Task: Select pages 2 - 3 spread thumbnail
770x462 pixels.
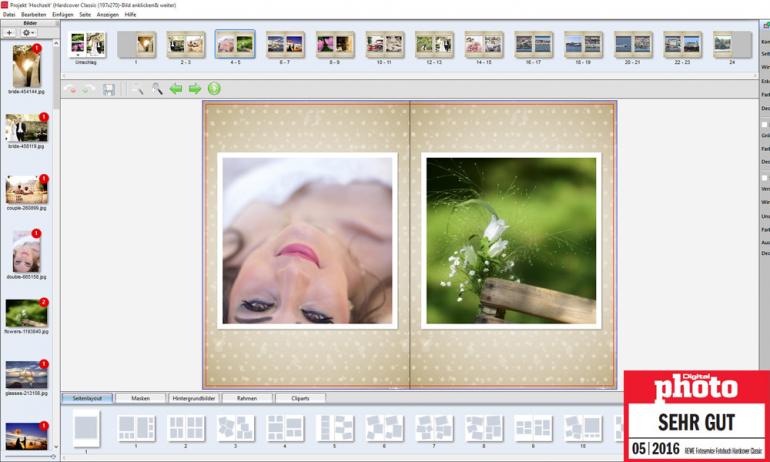Action: 186,45
